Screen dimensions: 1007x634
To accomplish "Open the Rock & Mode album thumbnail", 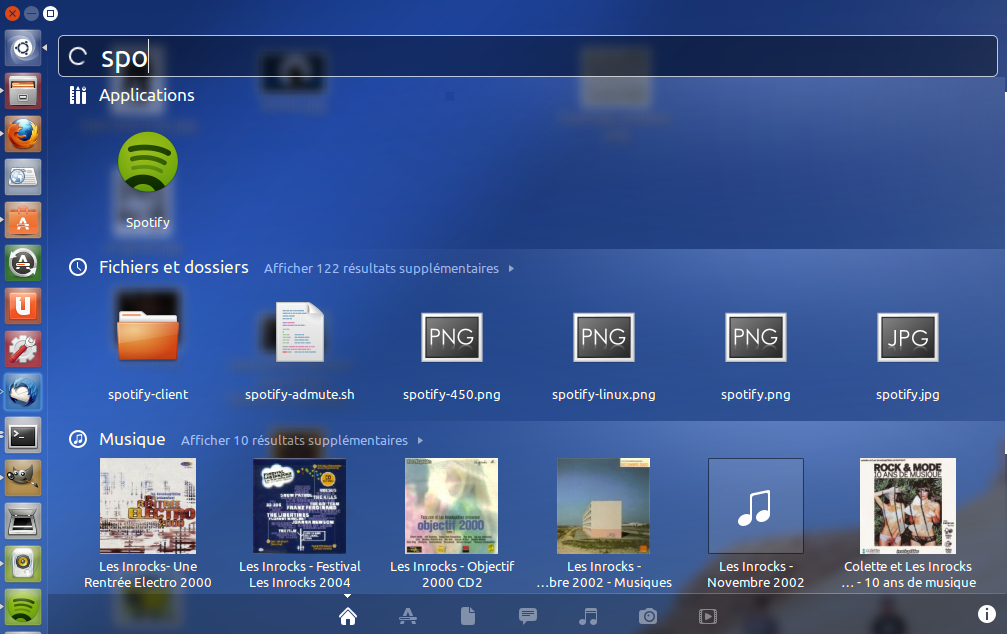I will [x=907, y=506].
